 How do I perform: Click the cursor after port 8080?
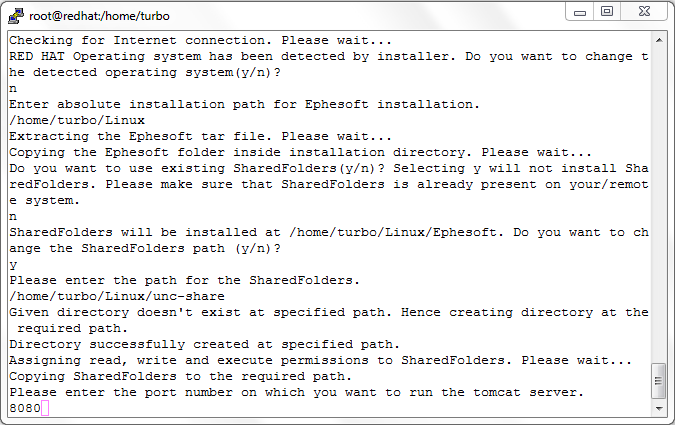[x=45, y=408]
